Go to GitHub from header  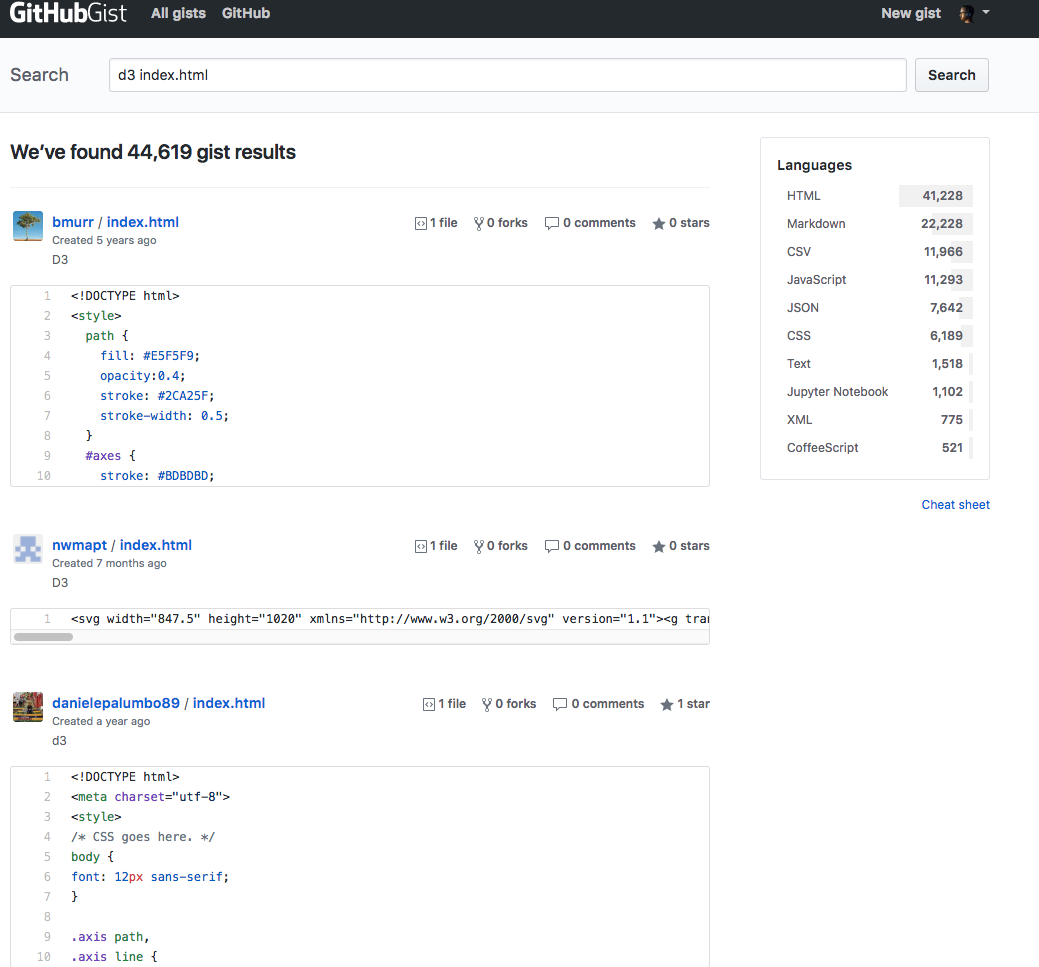coord(246,13)
